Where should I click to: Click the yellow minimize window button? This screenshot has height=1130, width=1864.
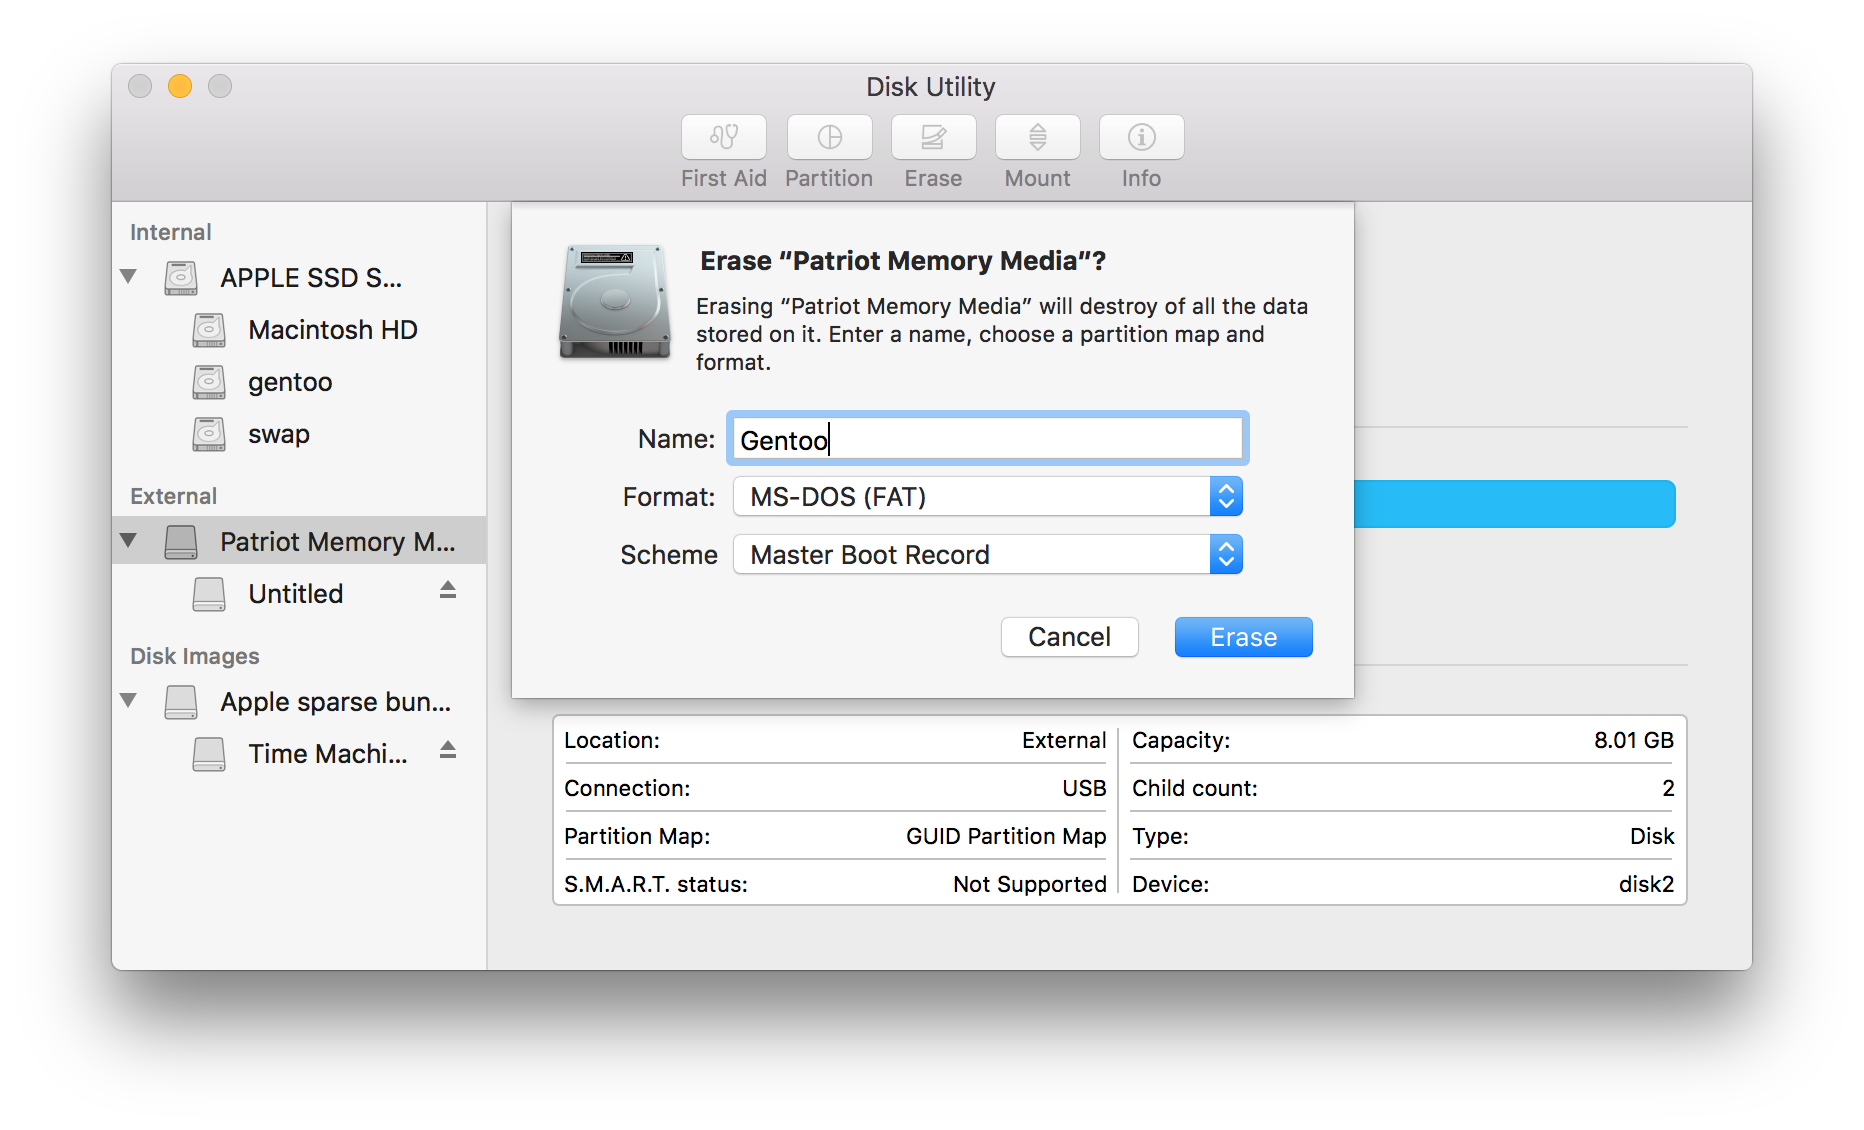tap(180, 86)
